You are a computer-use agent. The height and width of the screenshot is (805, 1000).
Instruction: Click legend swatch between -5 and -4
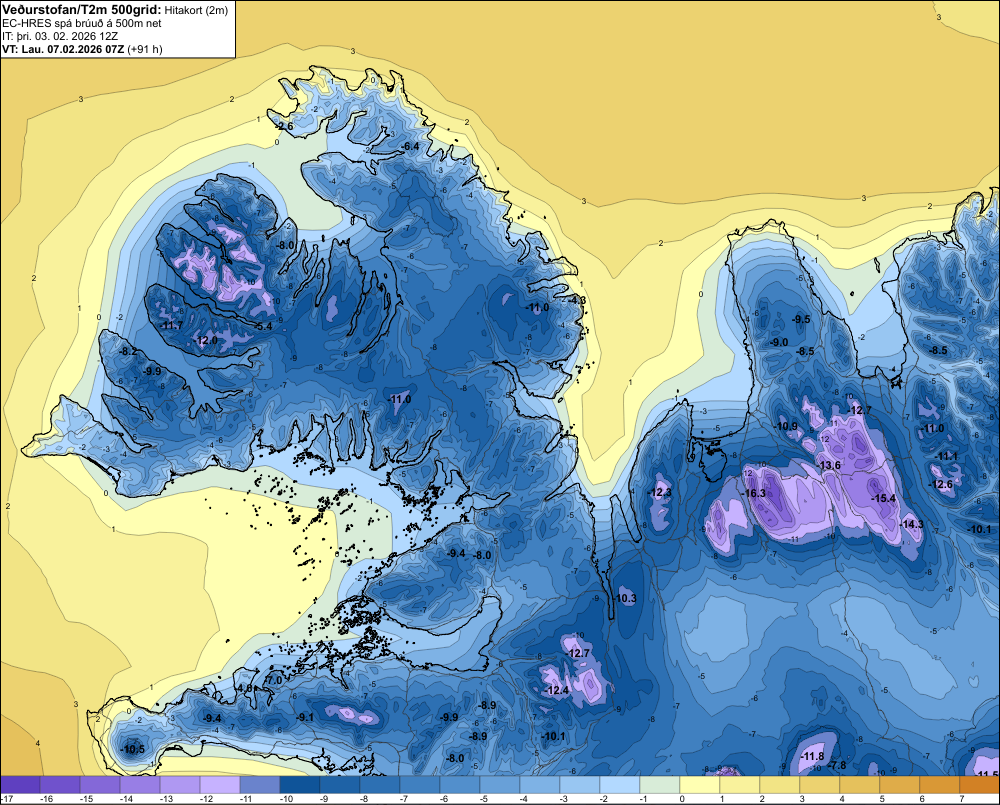point(500,785)
